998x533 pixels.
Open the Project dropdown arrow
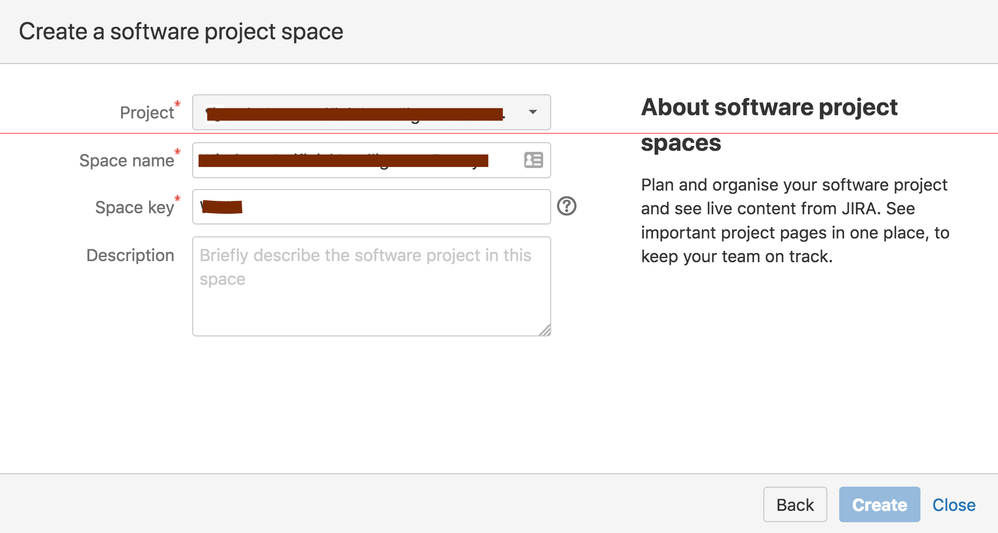(532, 112)
